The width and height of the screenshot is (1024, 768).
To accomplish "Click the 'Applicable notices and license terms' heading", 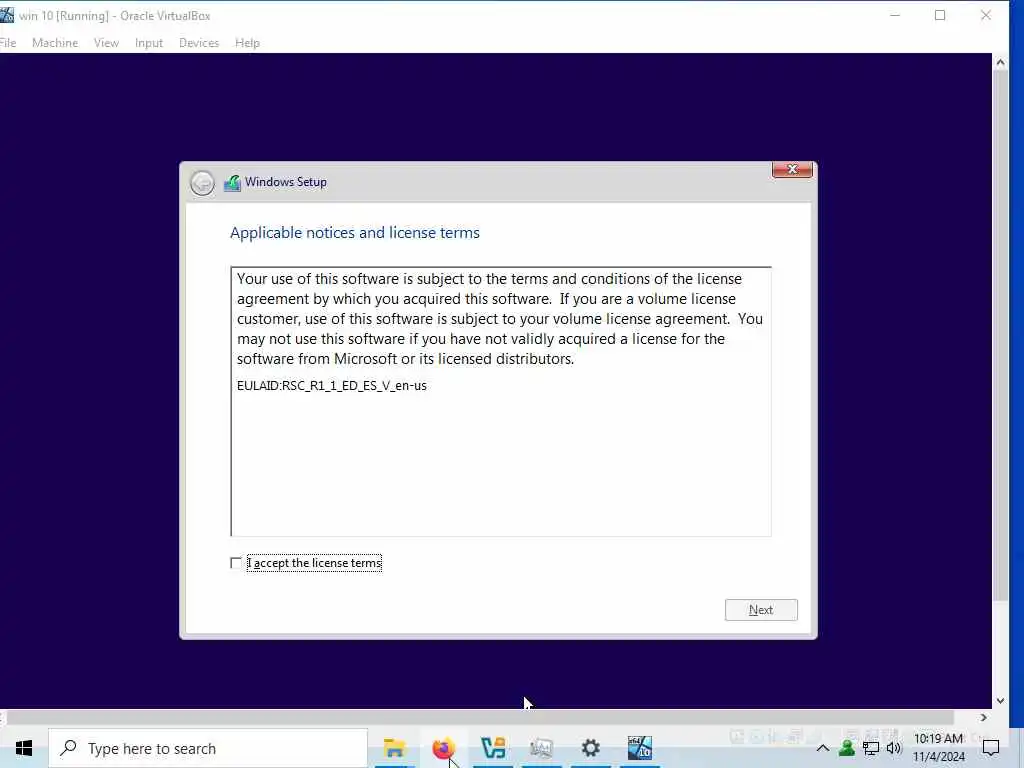I will click(355, 232).
